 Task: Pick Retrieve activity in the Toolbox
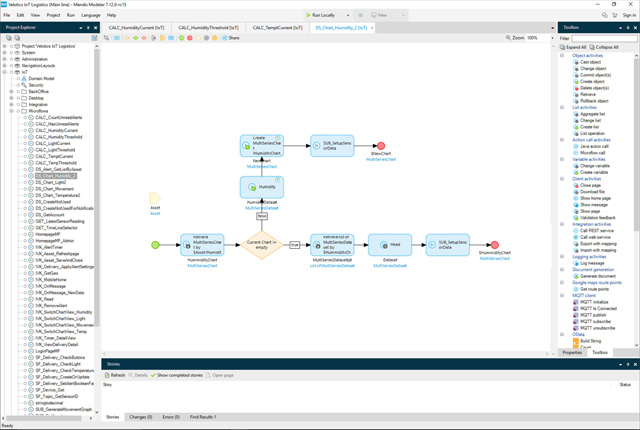(587, 95)
